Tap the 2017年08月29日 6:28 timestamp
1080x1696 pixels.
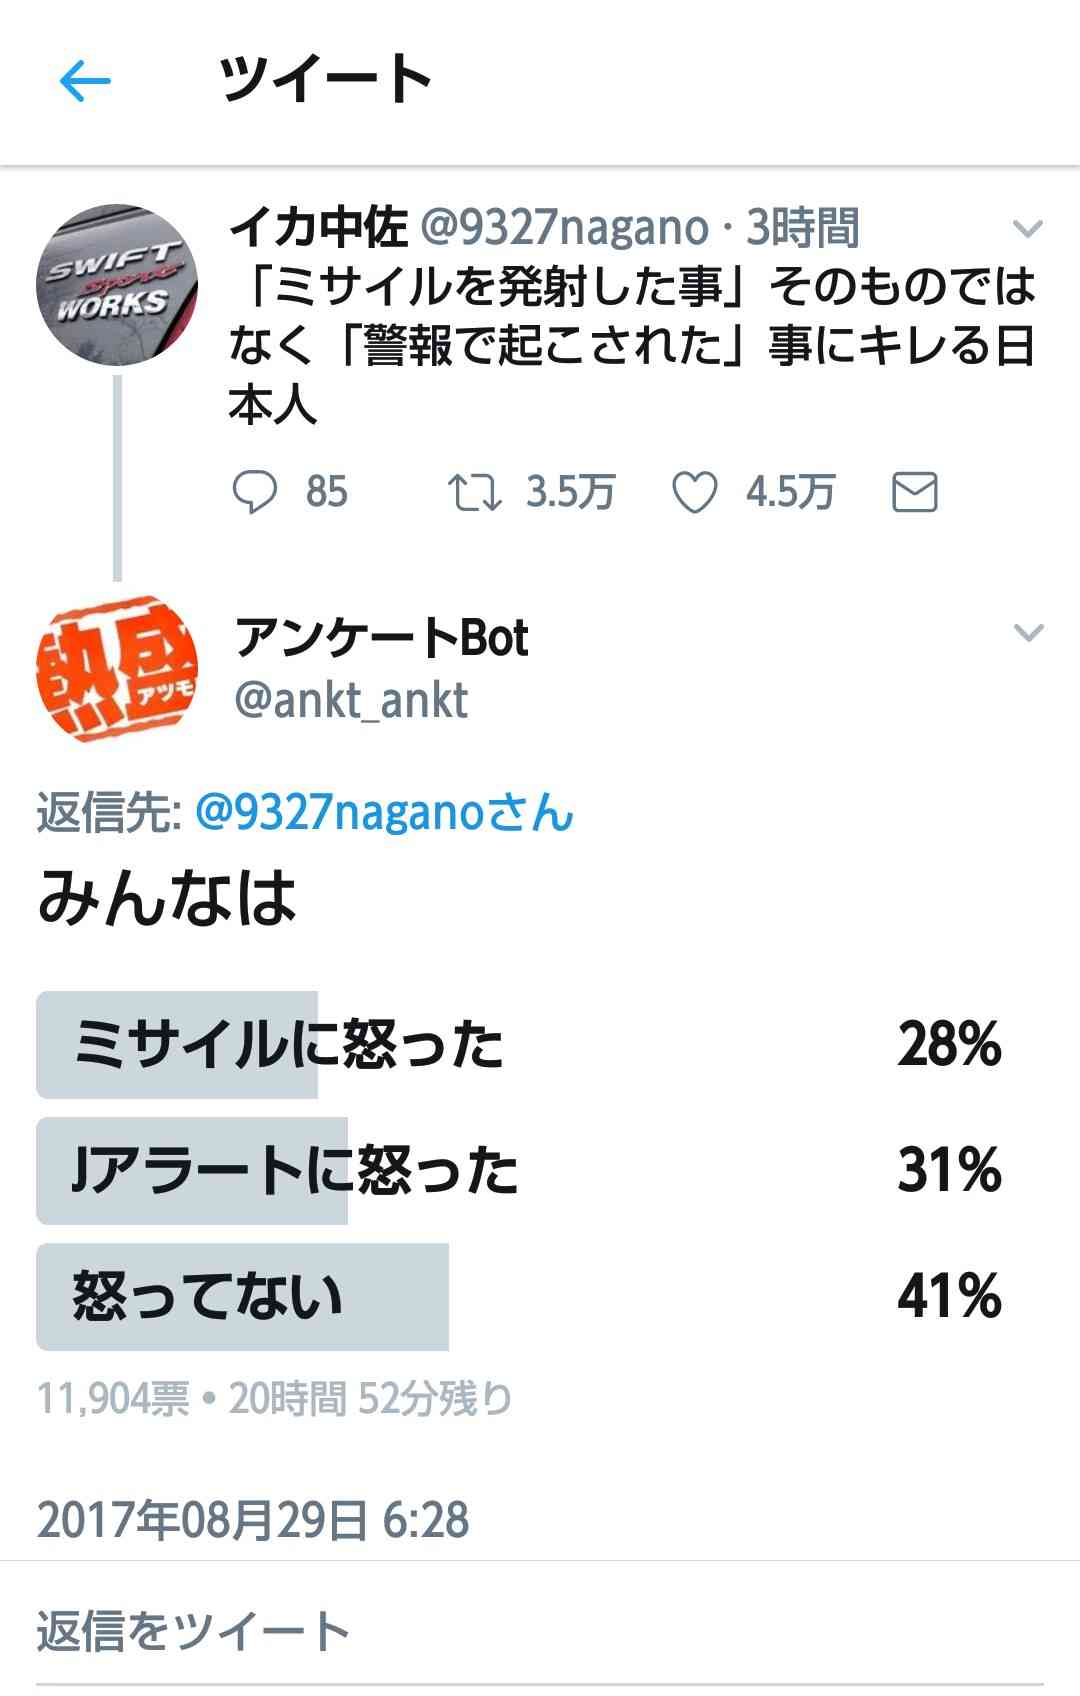[x=253, y=1520]
